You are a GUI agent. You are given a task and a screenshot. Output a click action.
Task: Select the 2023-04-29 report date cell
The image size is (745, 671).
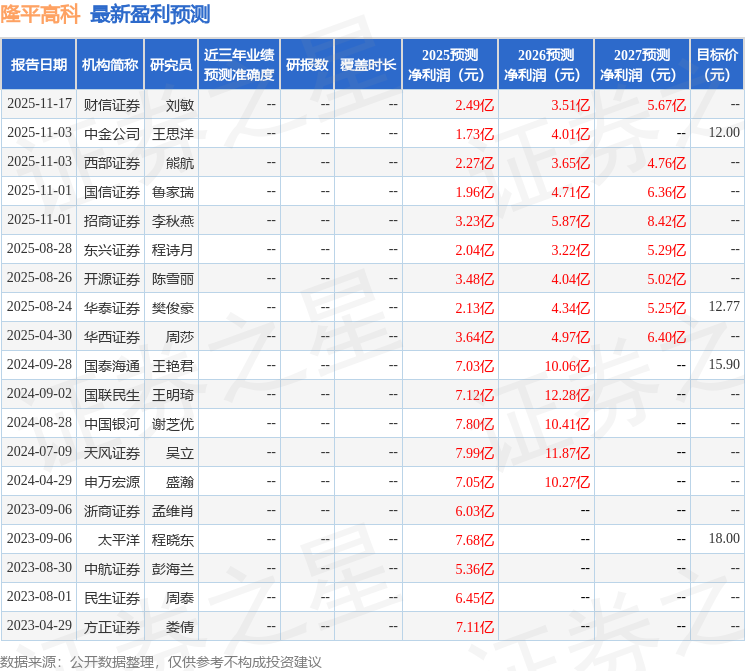pos(39,626)
